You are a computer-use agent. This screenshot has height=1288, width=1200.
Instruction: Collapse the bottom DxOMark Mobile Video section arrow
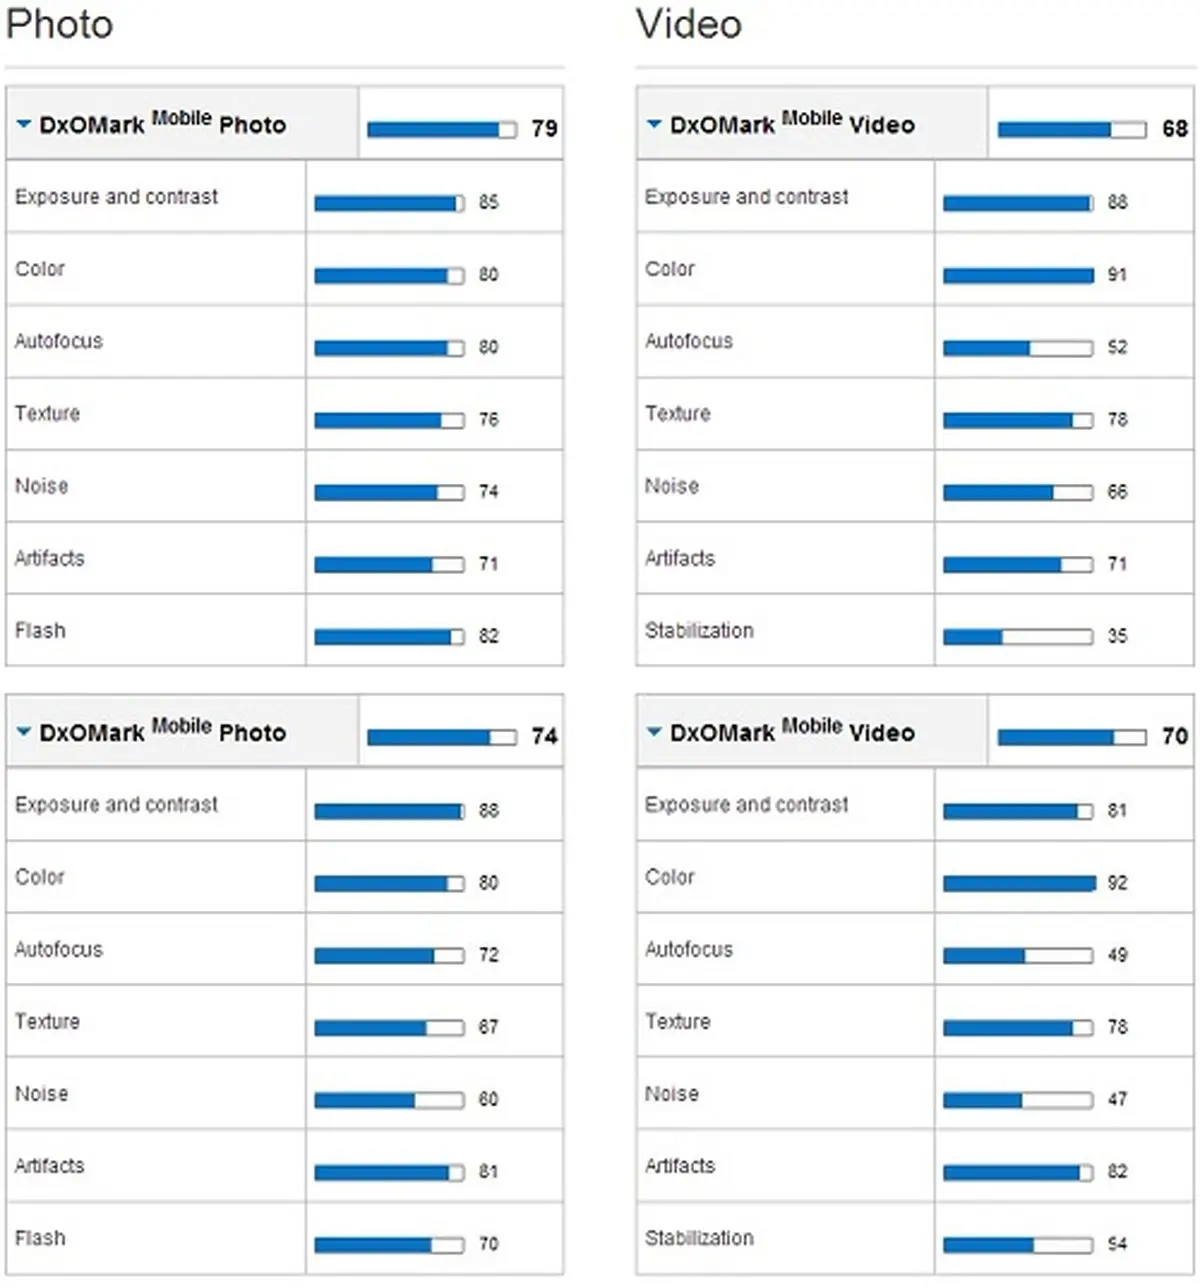click(654, 732)
